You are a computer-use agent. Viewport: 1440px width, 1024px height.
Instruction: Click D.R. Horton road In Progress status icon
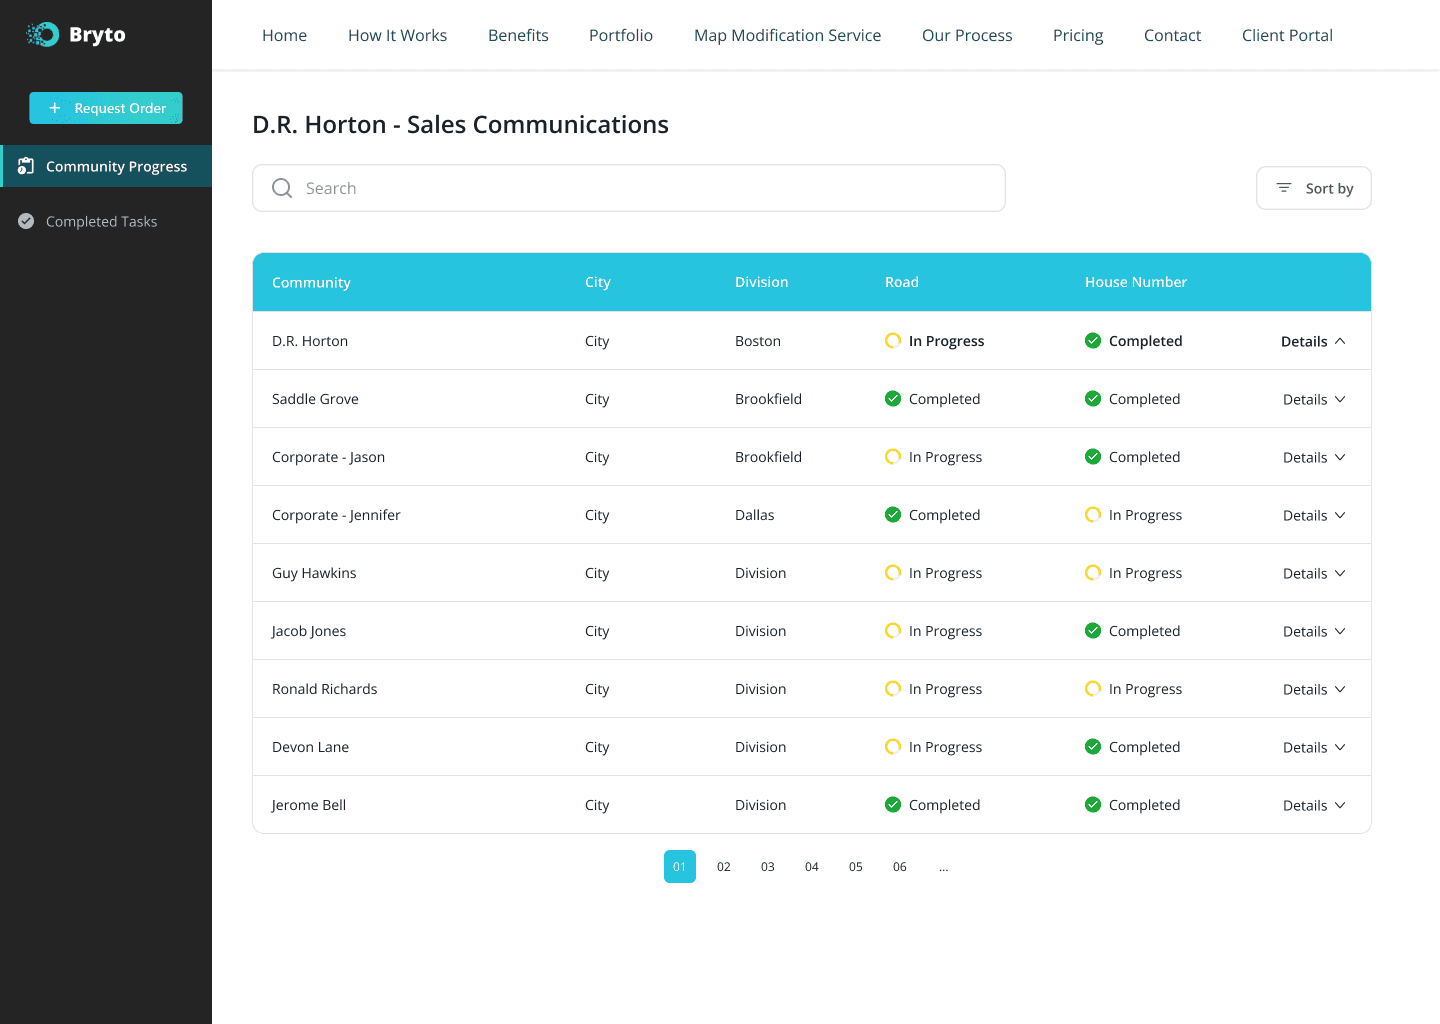tap(893, 341)
